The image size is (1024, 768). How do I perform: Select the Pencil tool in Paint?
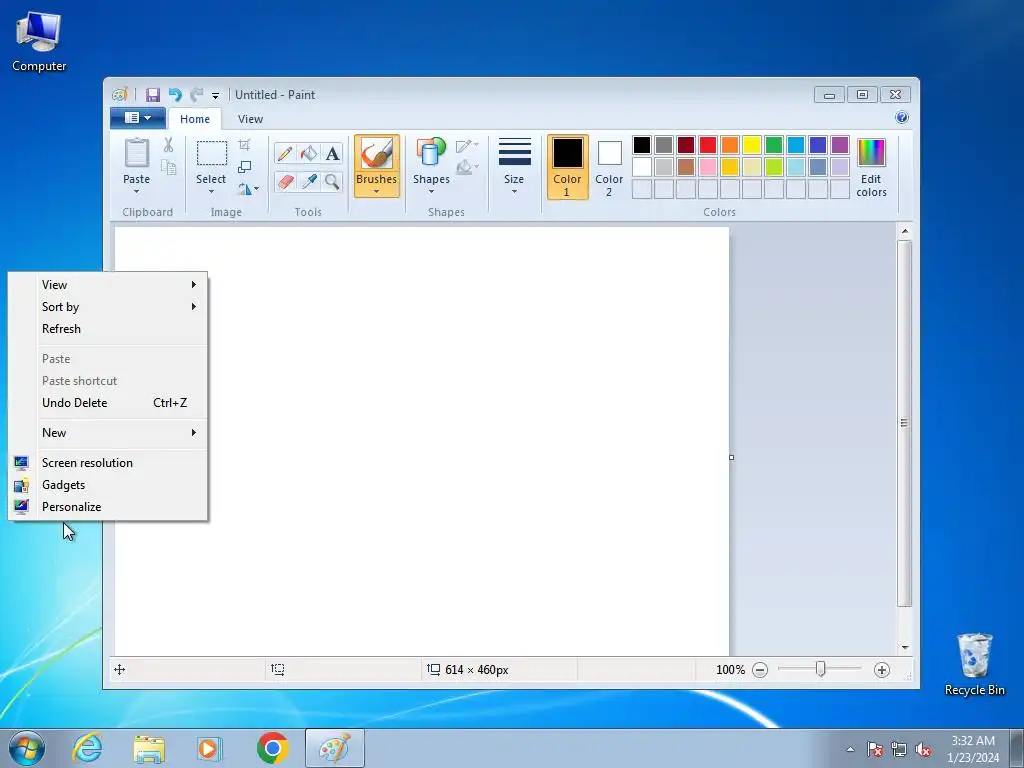285,153
